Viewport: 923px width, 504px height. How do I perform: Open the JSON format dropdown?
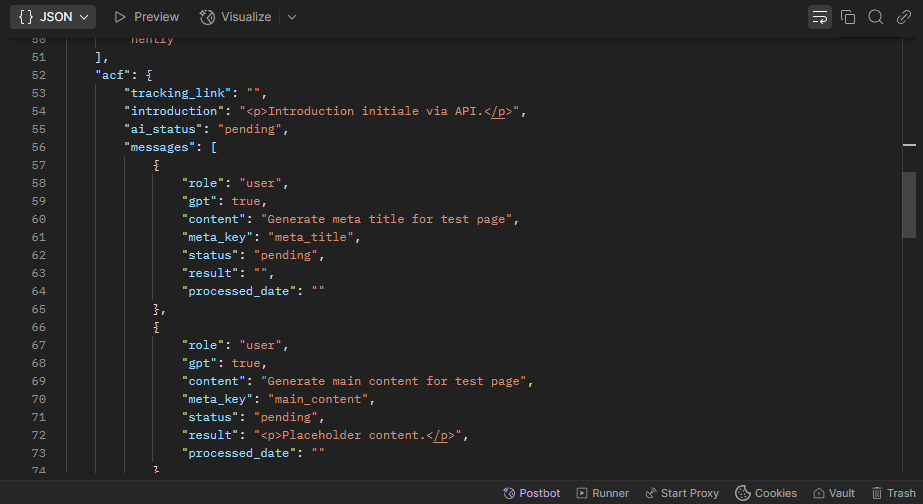pos(53,17)
